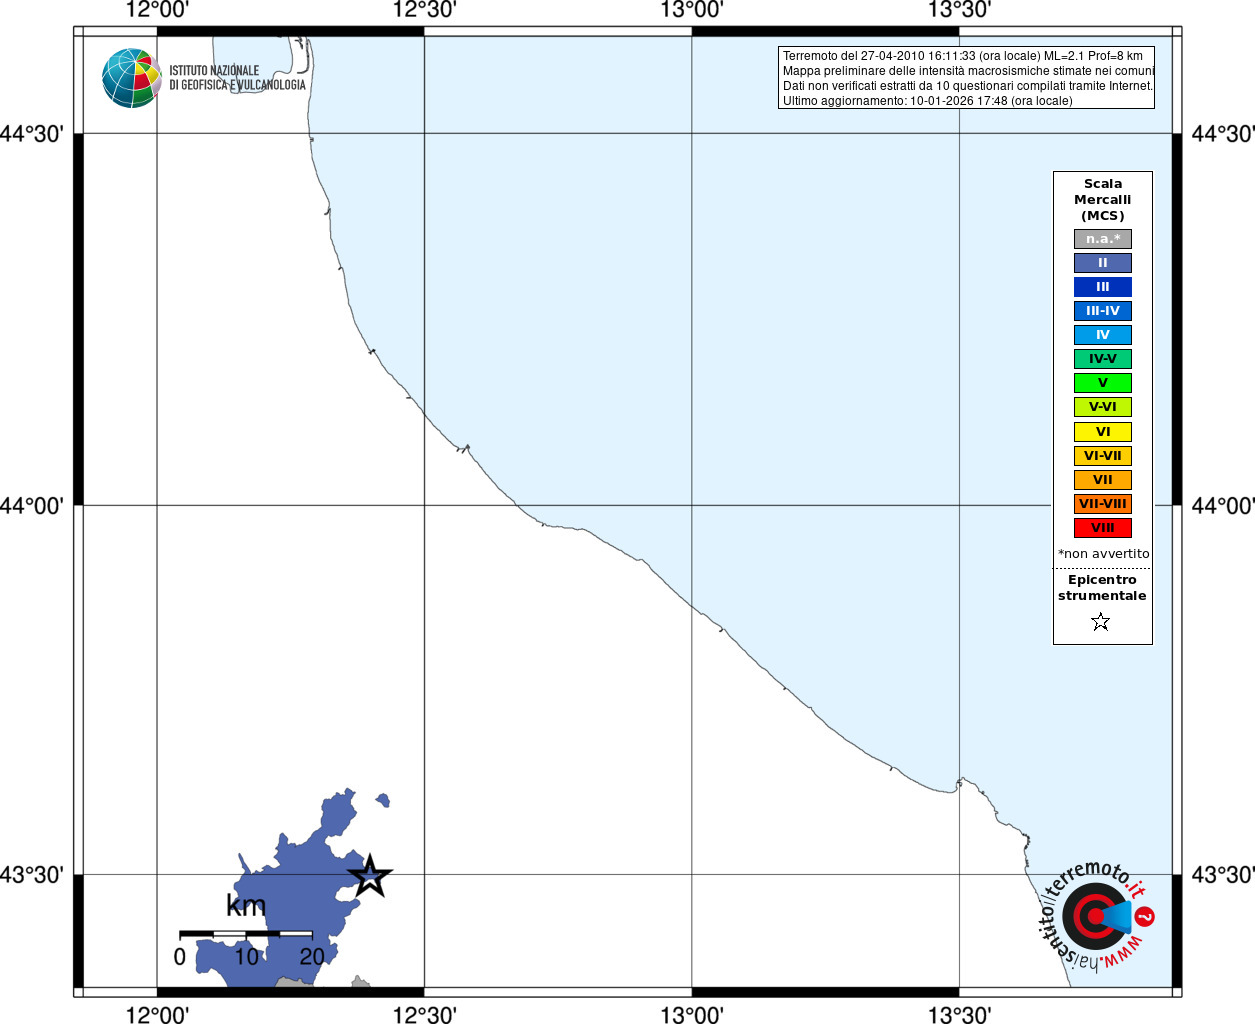Click the star symbol in the legend
1255x1024 pixels.
tap(1101, 622)
